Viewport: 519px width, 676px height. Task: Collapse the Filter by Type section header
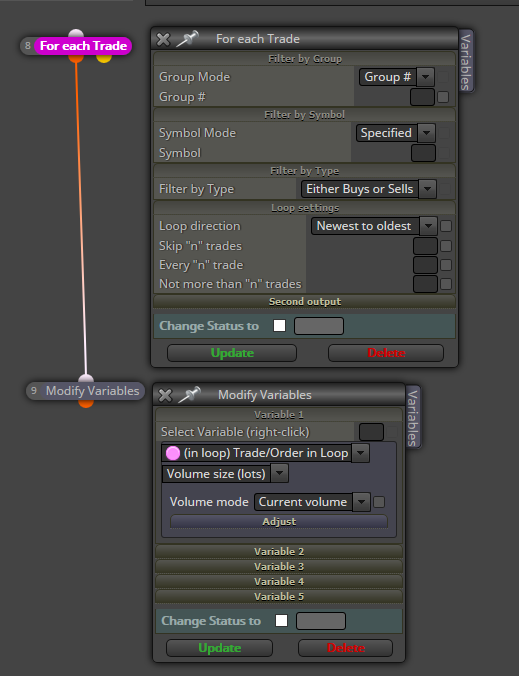304,171
